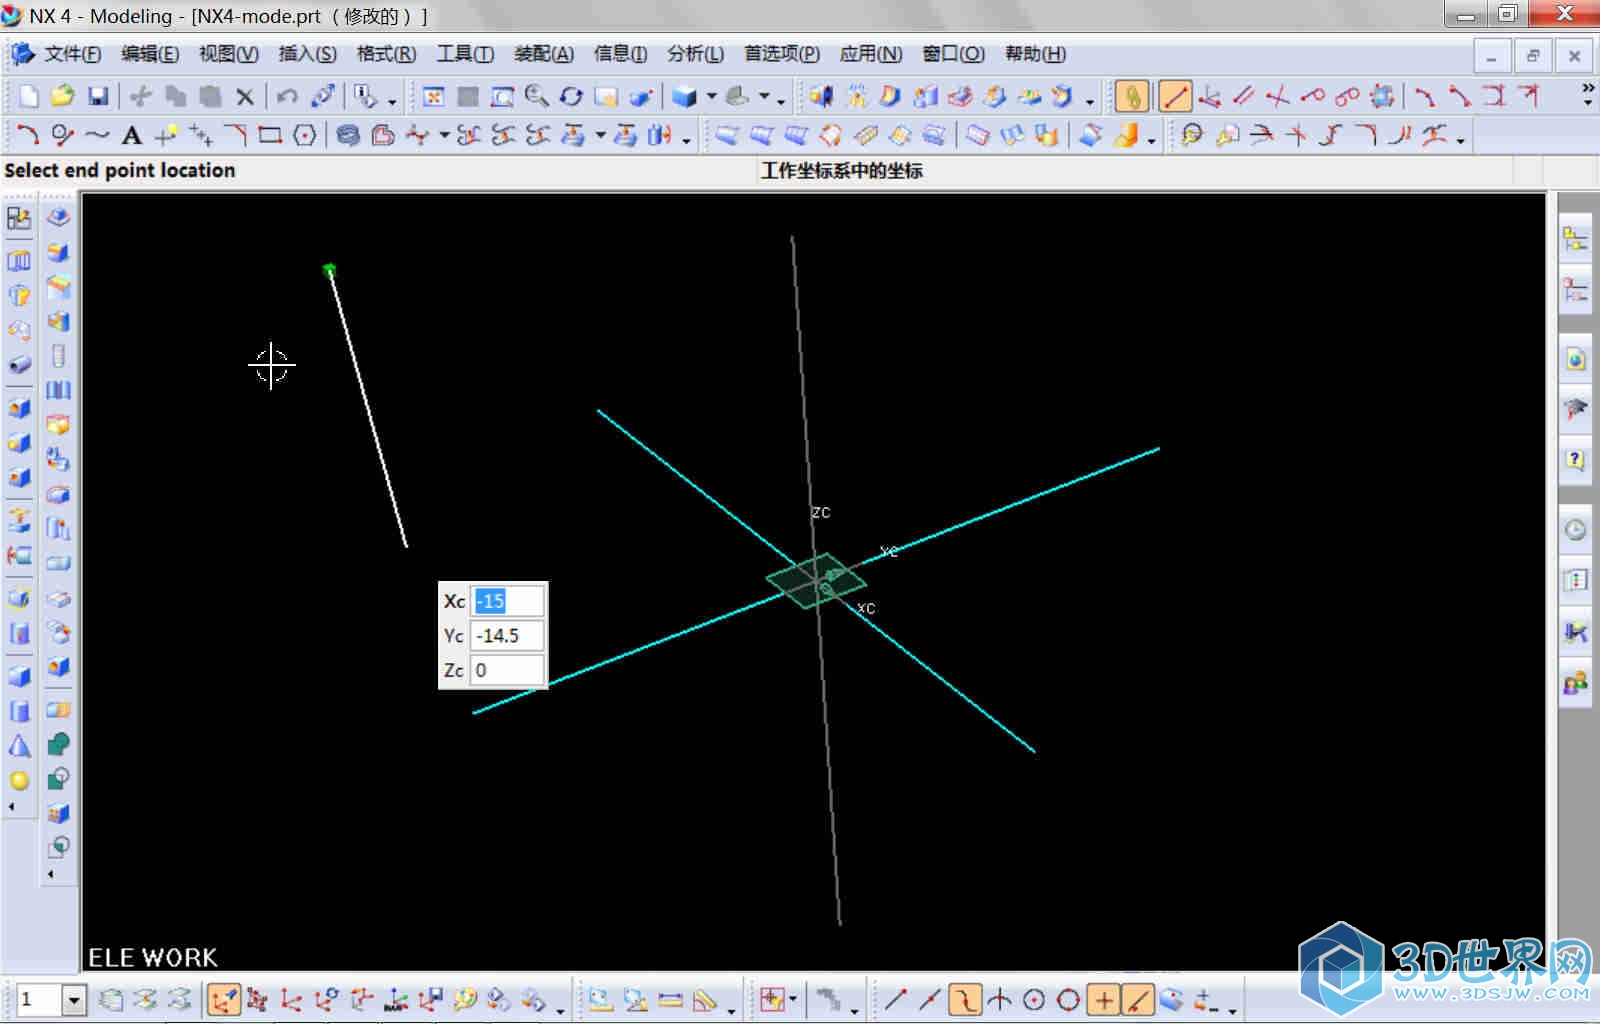Click the yellow sphere feature icon
This screenshot has height=1024, width=1600.
(19, 780)
